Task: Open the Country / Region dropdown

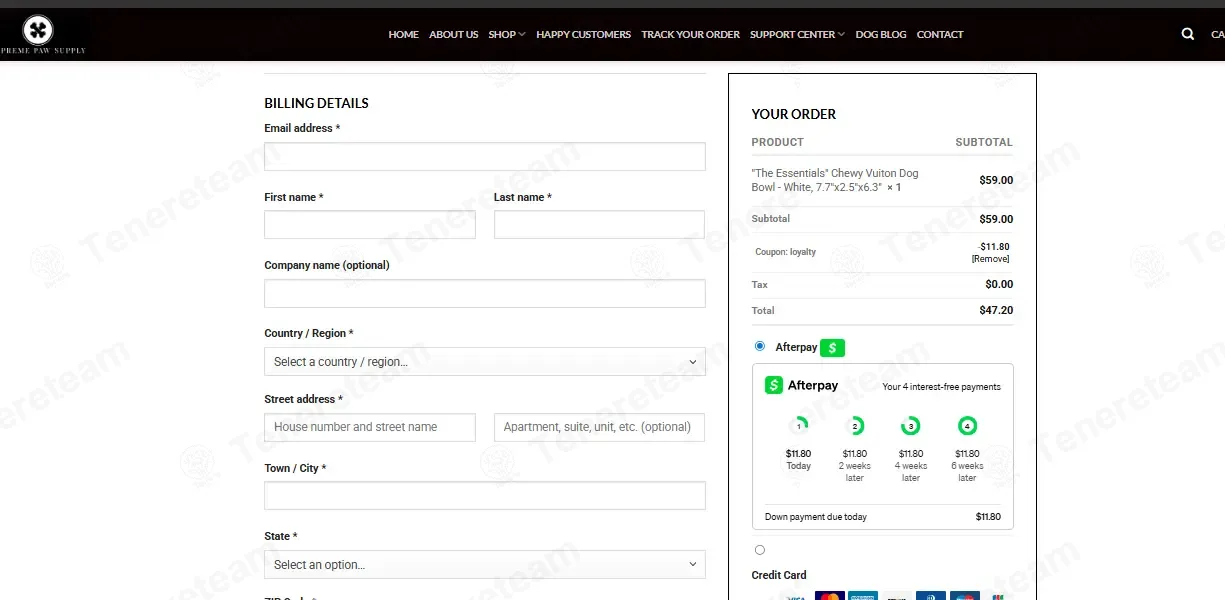Action: pos(485,362)
